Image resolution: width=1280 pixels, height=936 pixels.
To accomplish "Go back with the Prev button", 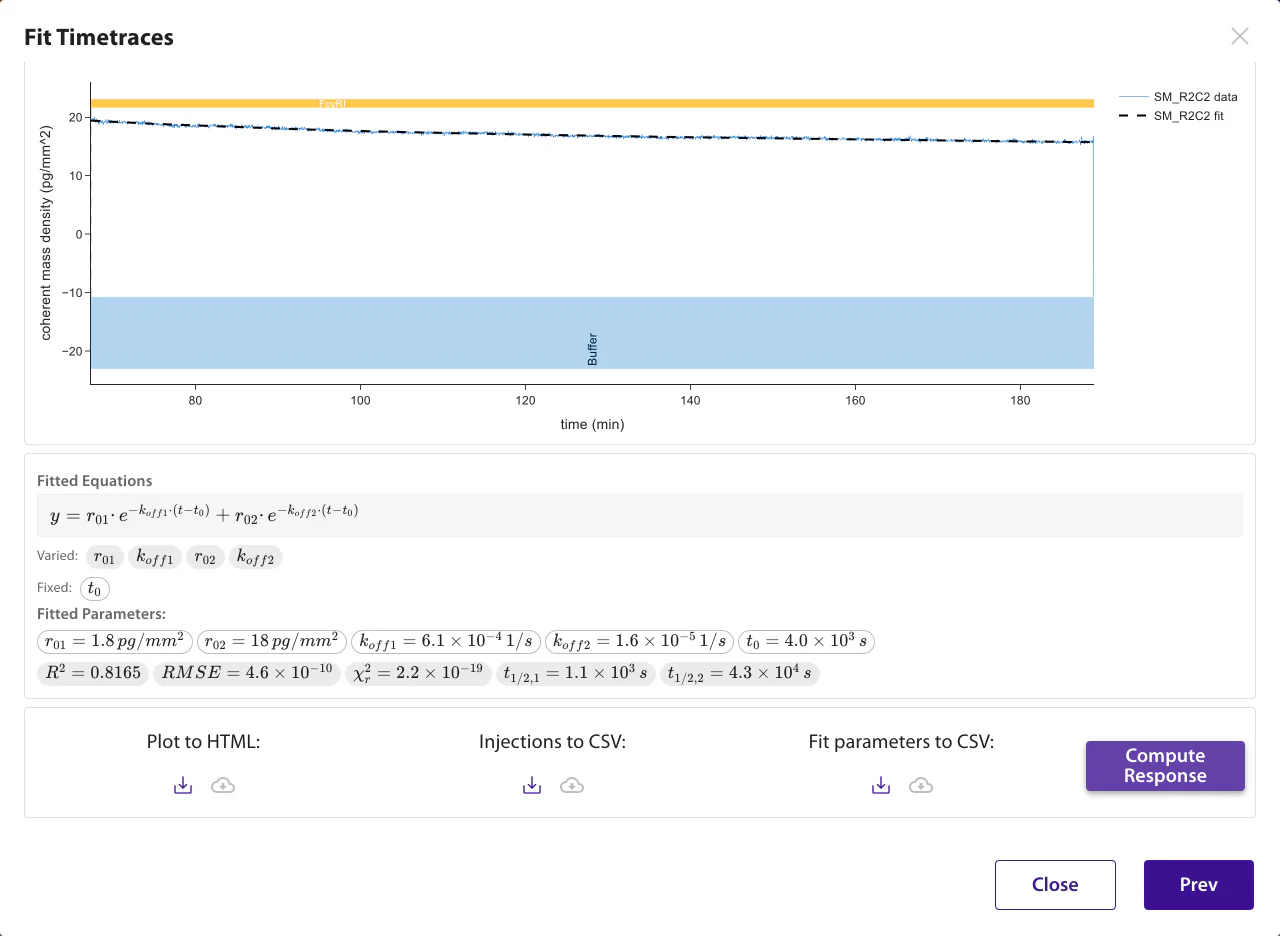I will pyautogui.click(x=1199, y=885).
